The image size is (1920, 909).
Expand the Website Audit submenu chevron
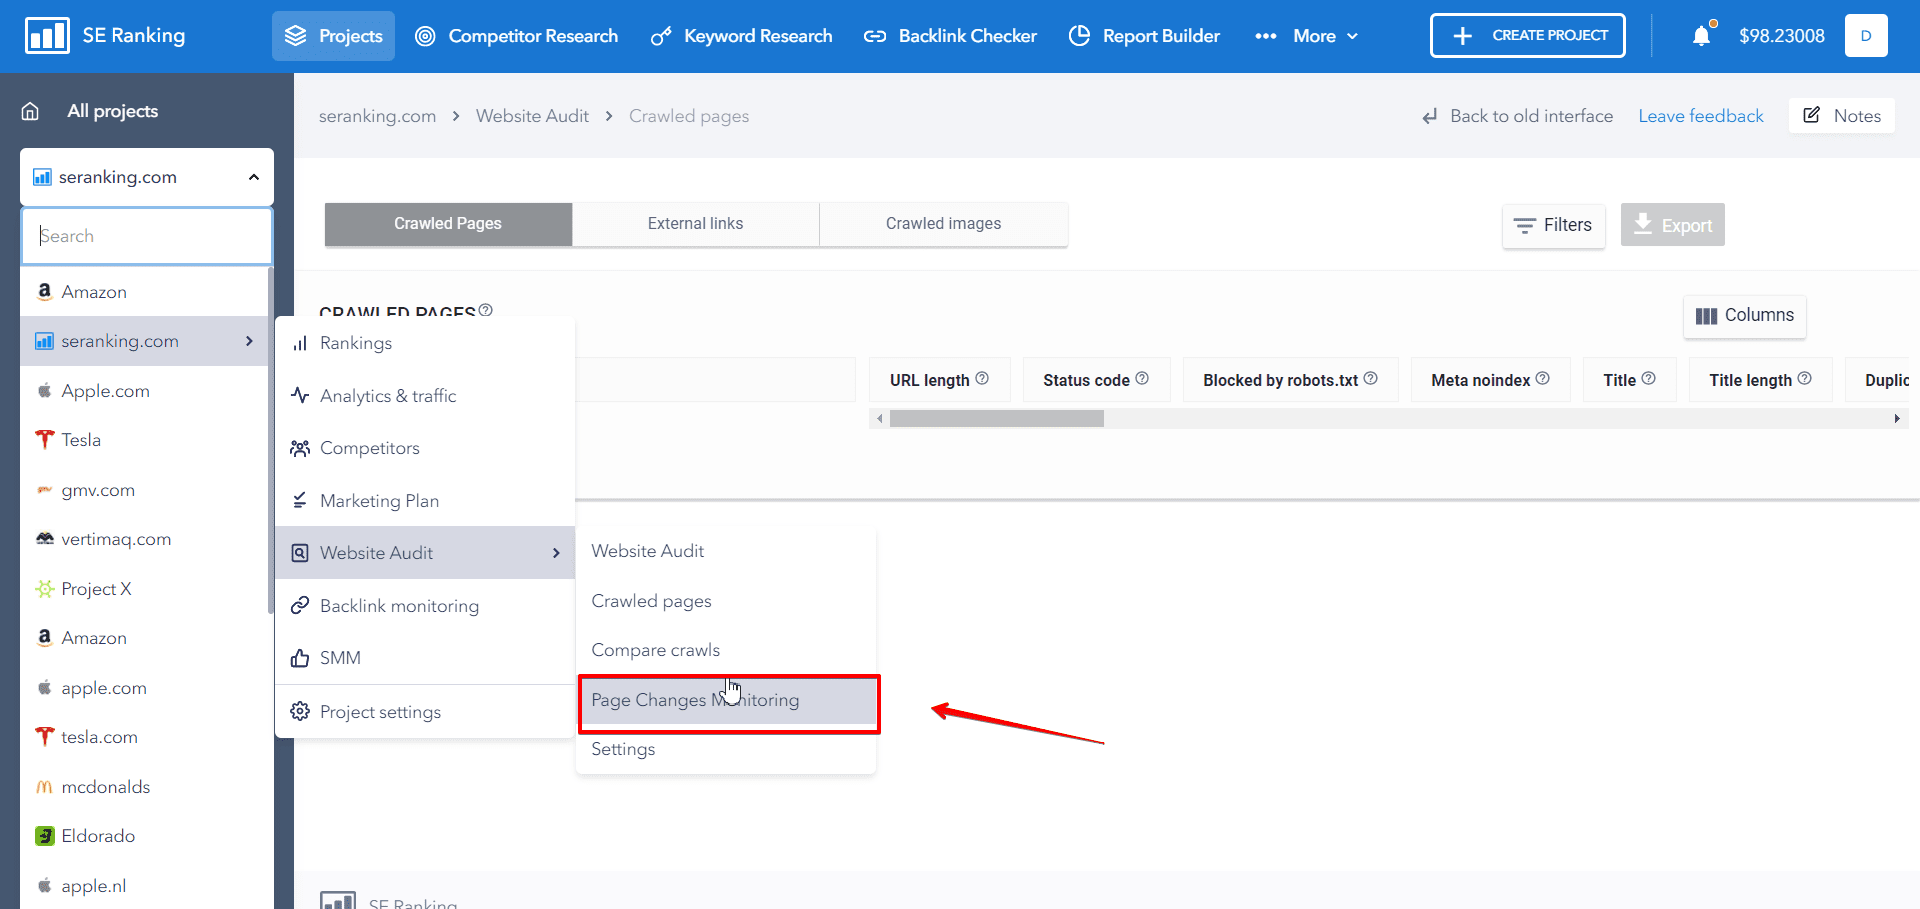(556, 553)
